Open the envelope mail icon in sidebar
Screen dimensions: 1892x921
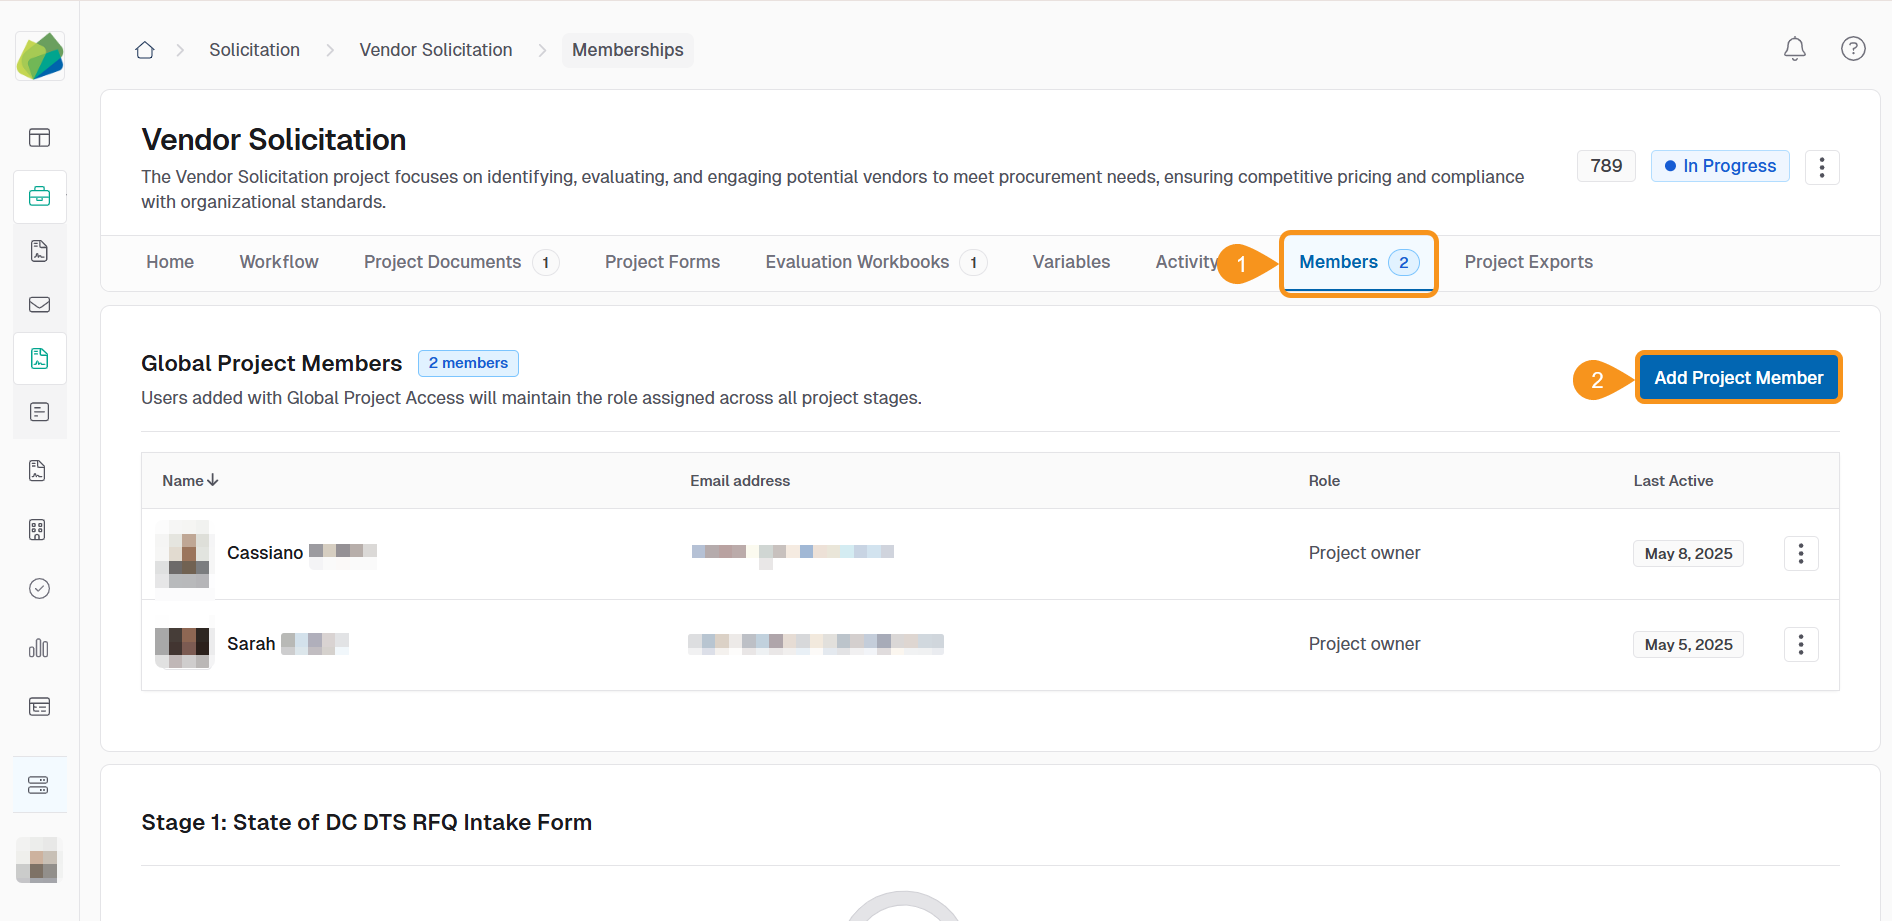40,305
